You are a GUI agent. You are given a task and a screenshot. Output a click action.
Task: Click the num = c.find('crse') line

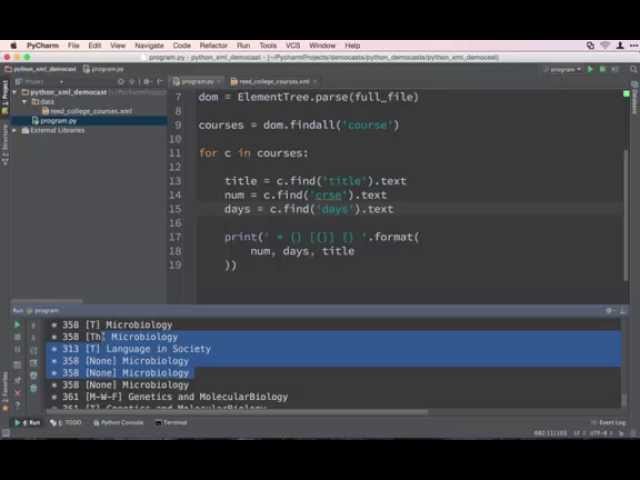pos(305,195)
